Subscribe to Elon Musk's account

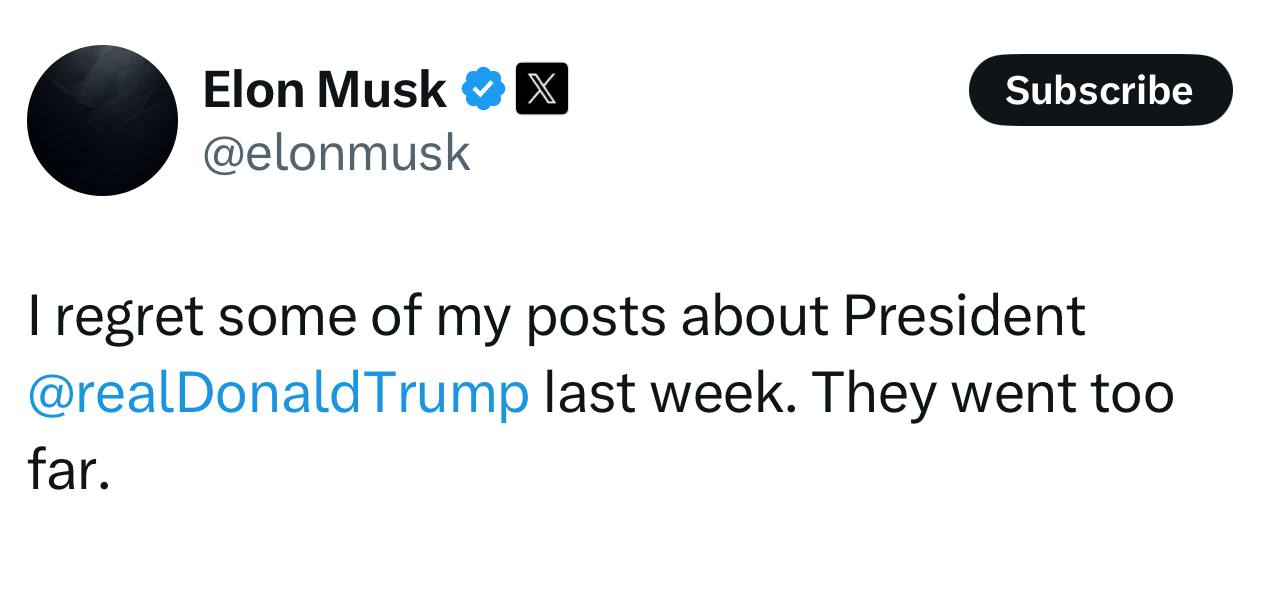1100,90
